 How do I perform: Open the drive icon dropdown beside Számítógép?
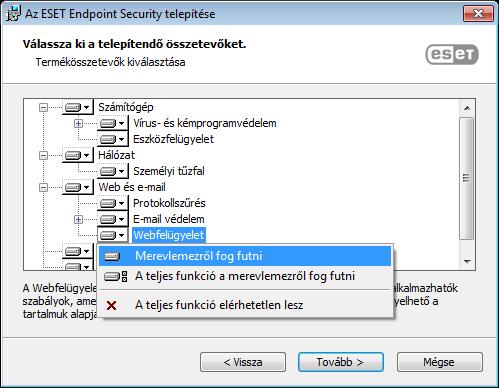pyautogui.click(x=77, y=107)
